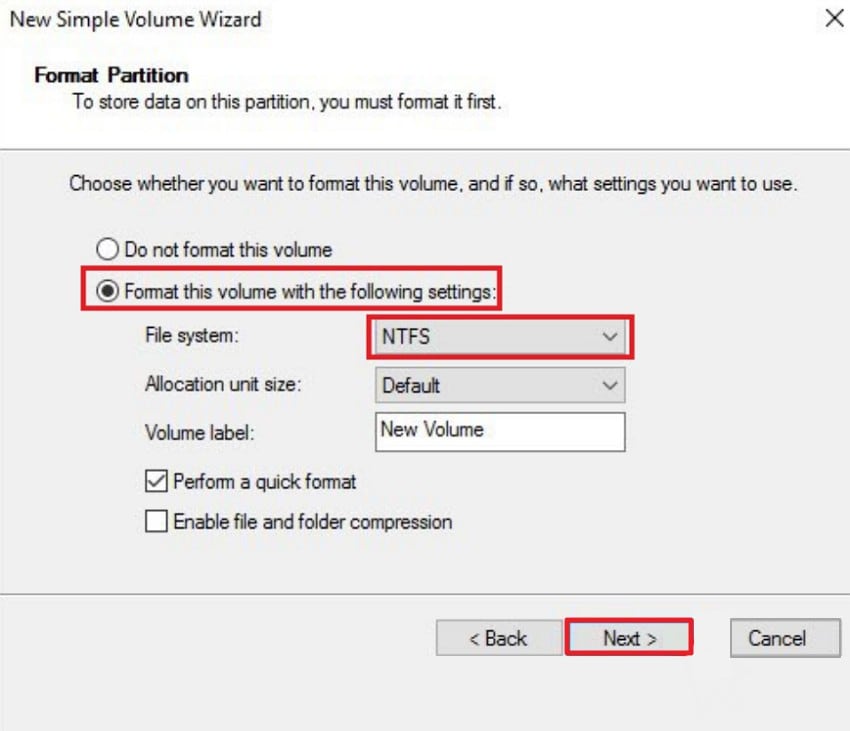Click inside the Volume label text field
This screenshot has width=850, height=731.
tap(500, 431)
